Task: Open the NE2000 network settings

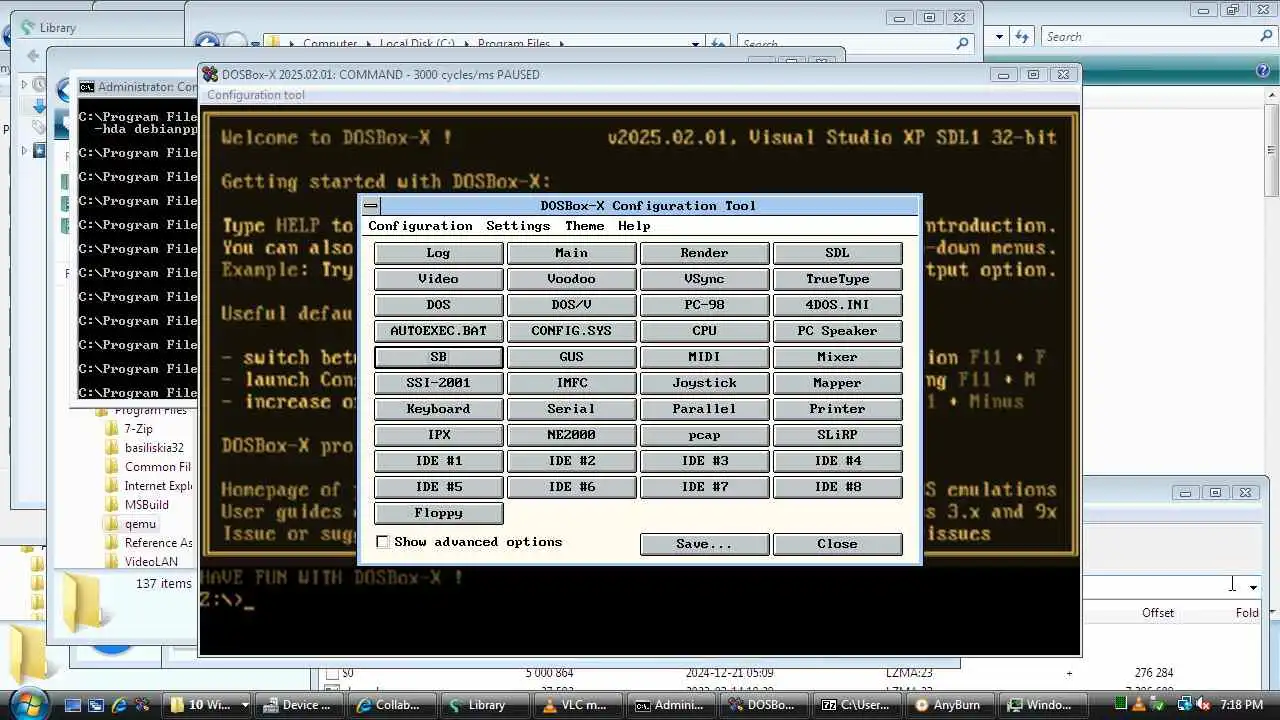Action: click(x=571, y=435)
